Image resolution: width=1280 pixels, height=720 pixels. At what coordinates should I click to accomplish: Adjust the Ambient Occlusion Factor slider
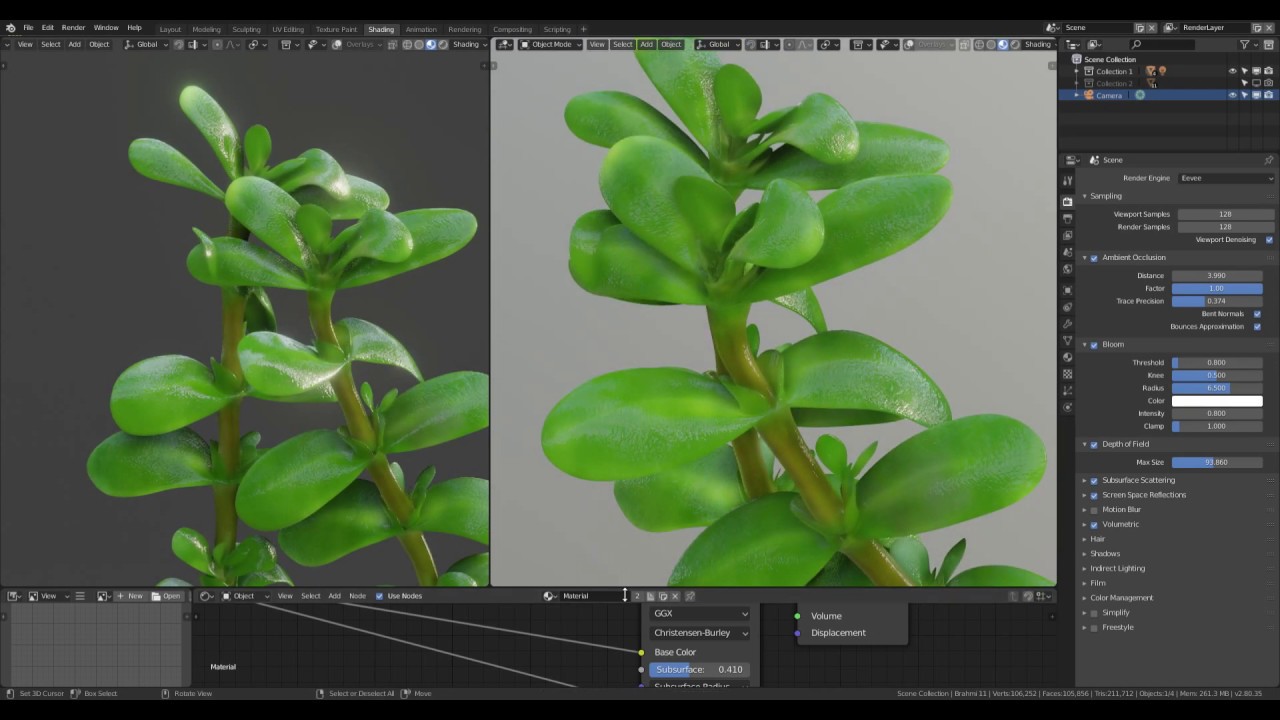tap(1217, 288)
